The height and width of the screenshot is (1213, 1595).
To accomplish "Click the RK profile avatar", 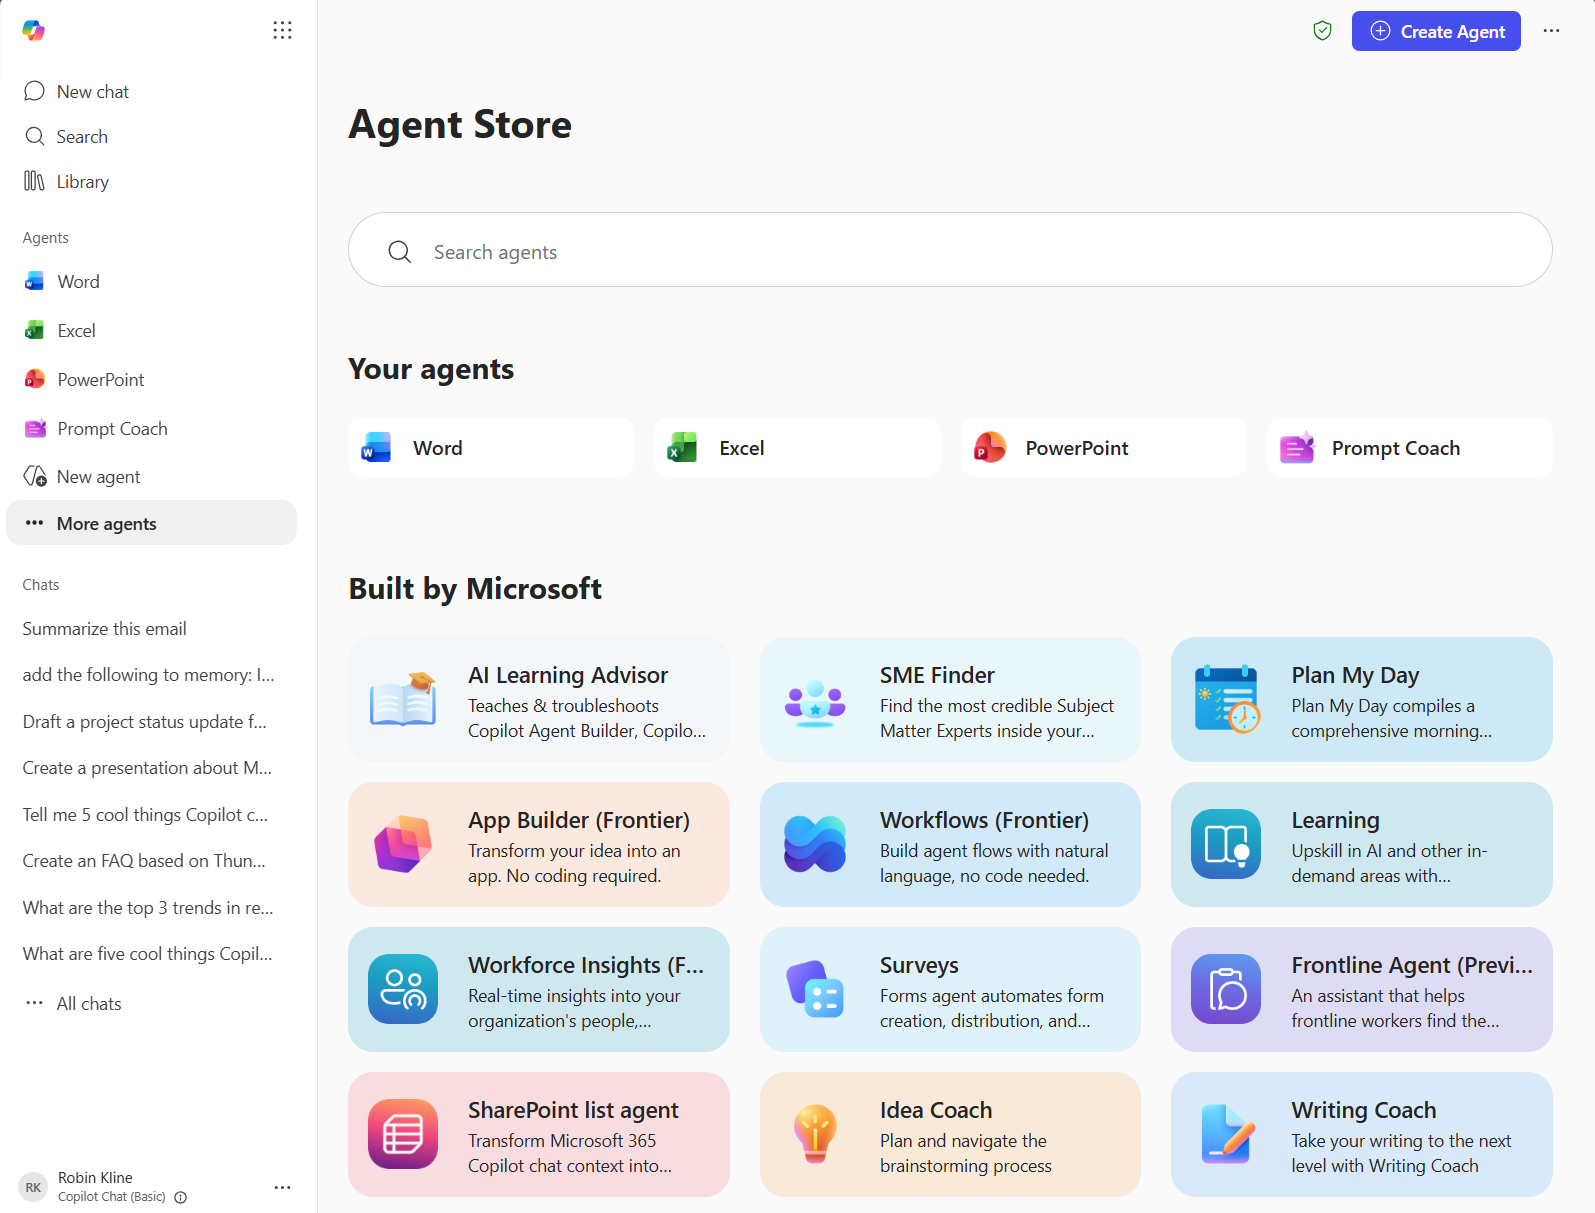I will pyautogui.click(x=33, y=1187).
